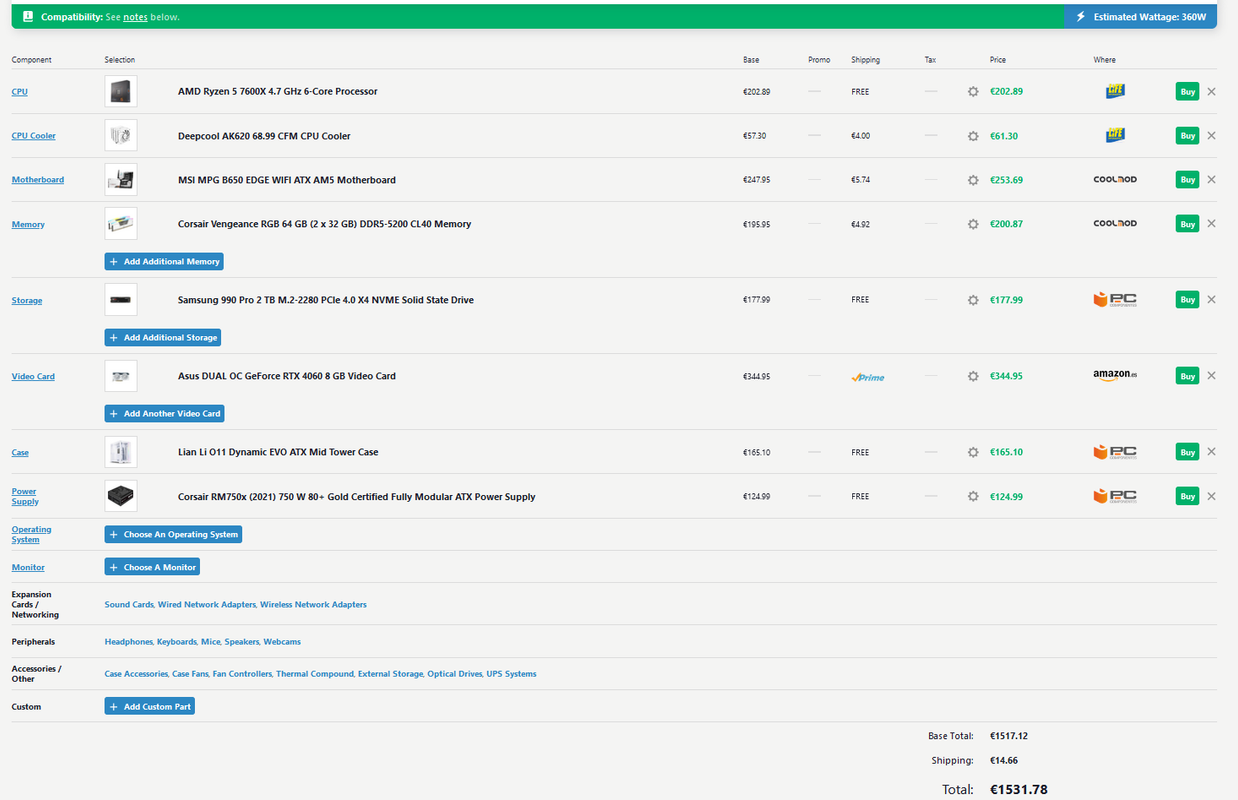Open price settings gear for CPU row
The width and height of the screenshot is (1238, 800).
(973, 92)
